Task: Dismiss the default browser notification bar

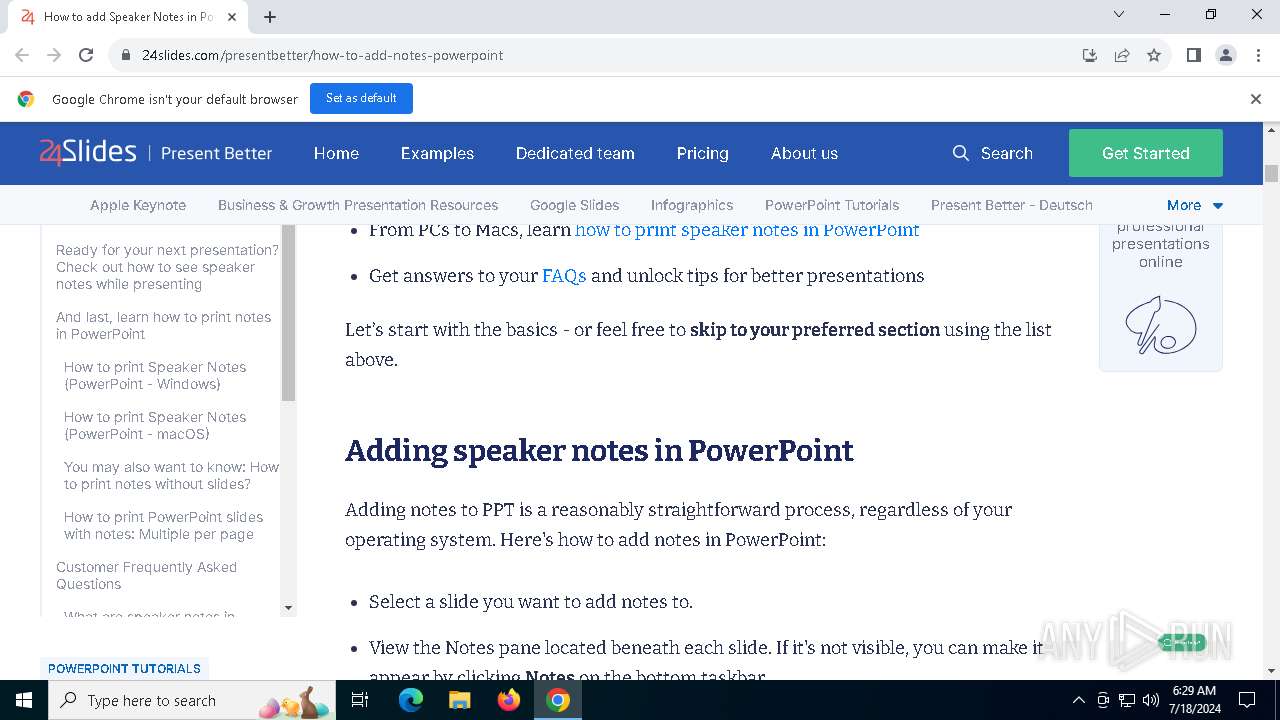Action: point(1256,99)
